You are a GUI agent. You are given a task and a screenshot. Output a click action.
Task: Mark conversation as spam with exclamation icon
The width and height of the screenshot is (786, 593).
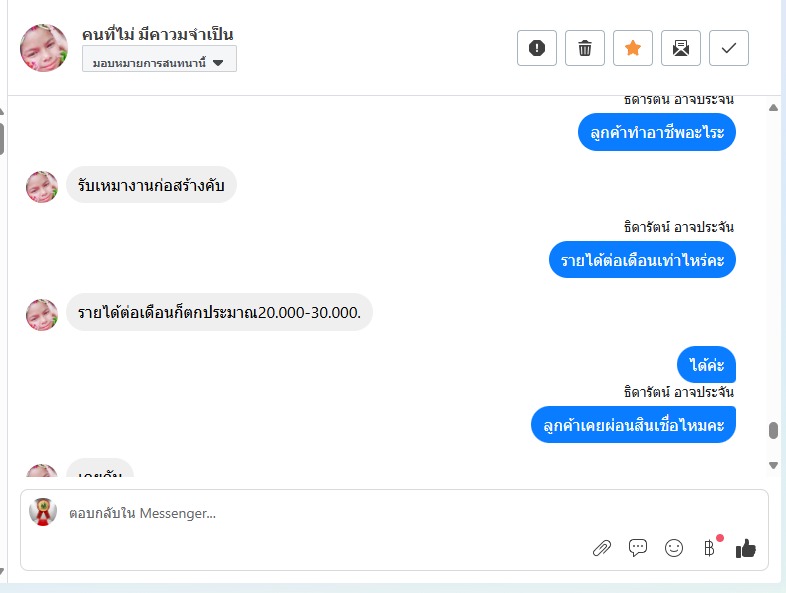pyautogui.click(x=536, y=48)
